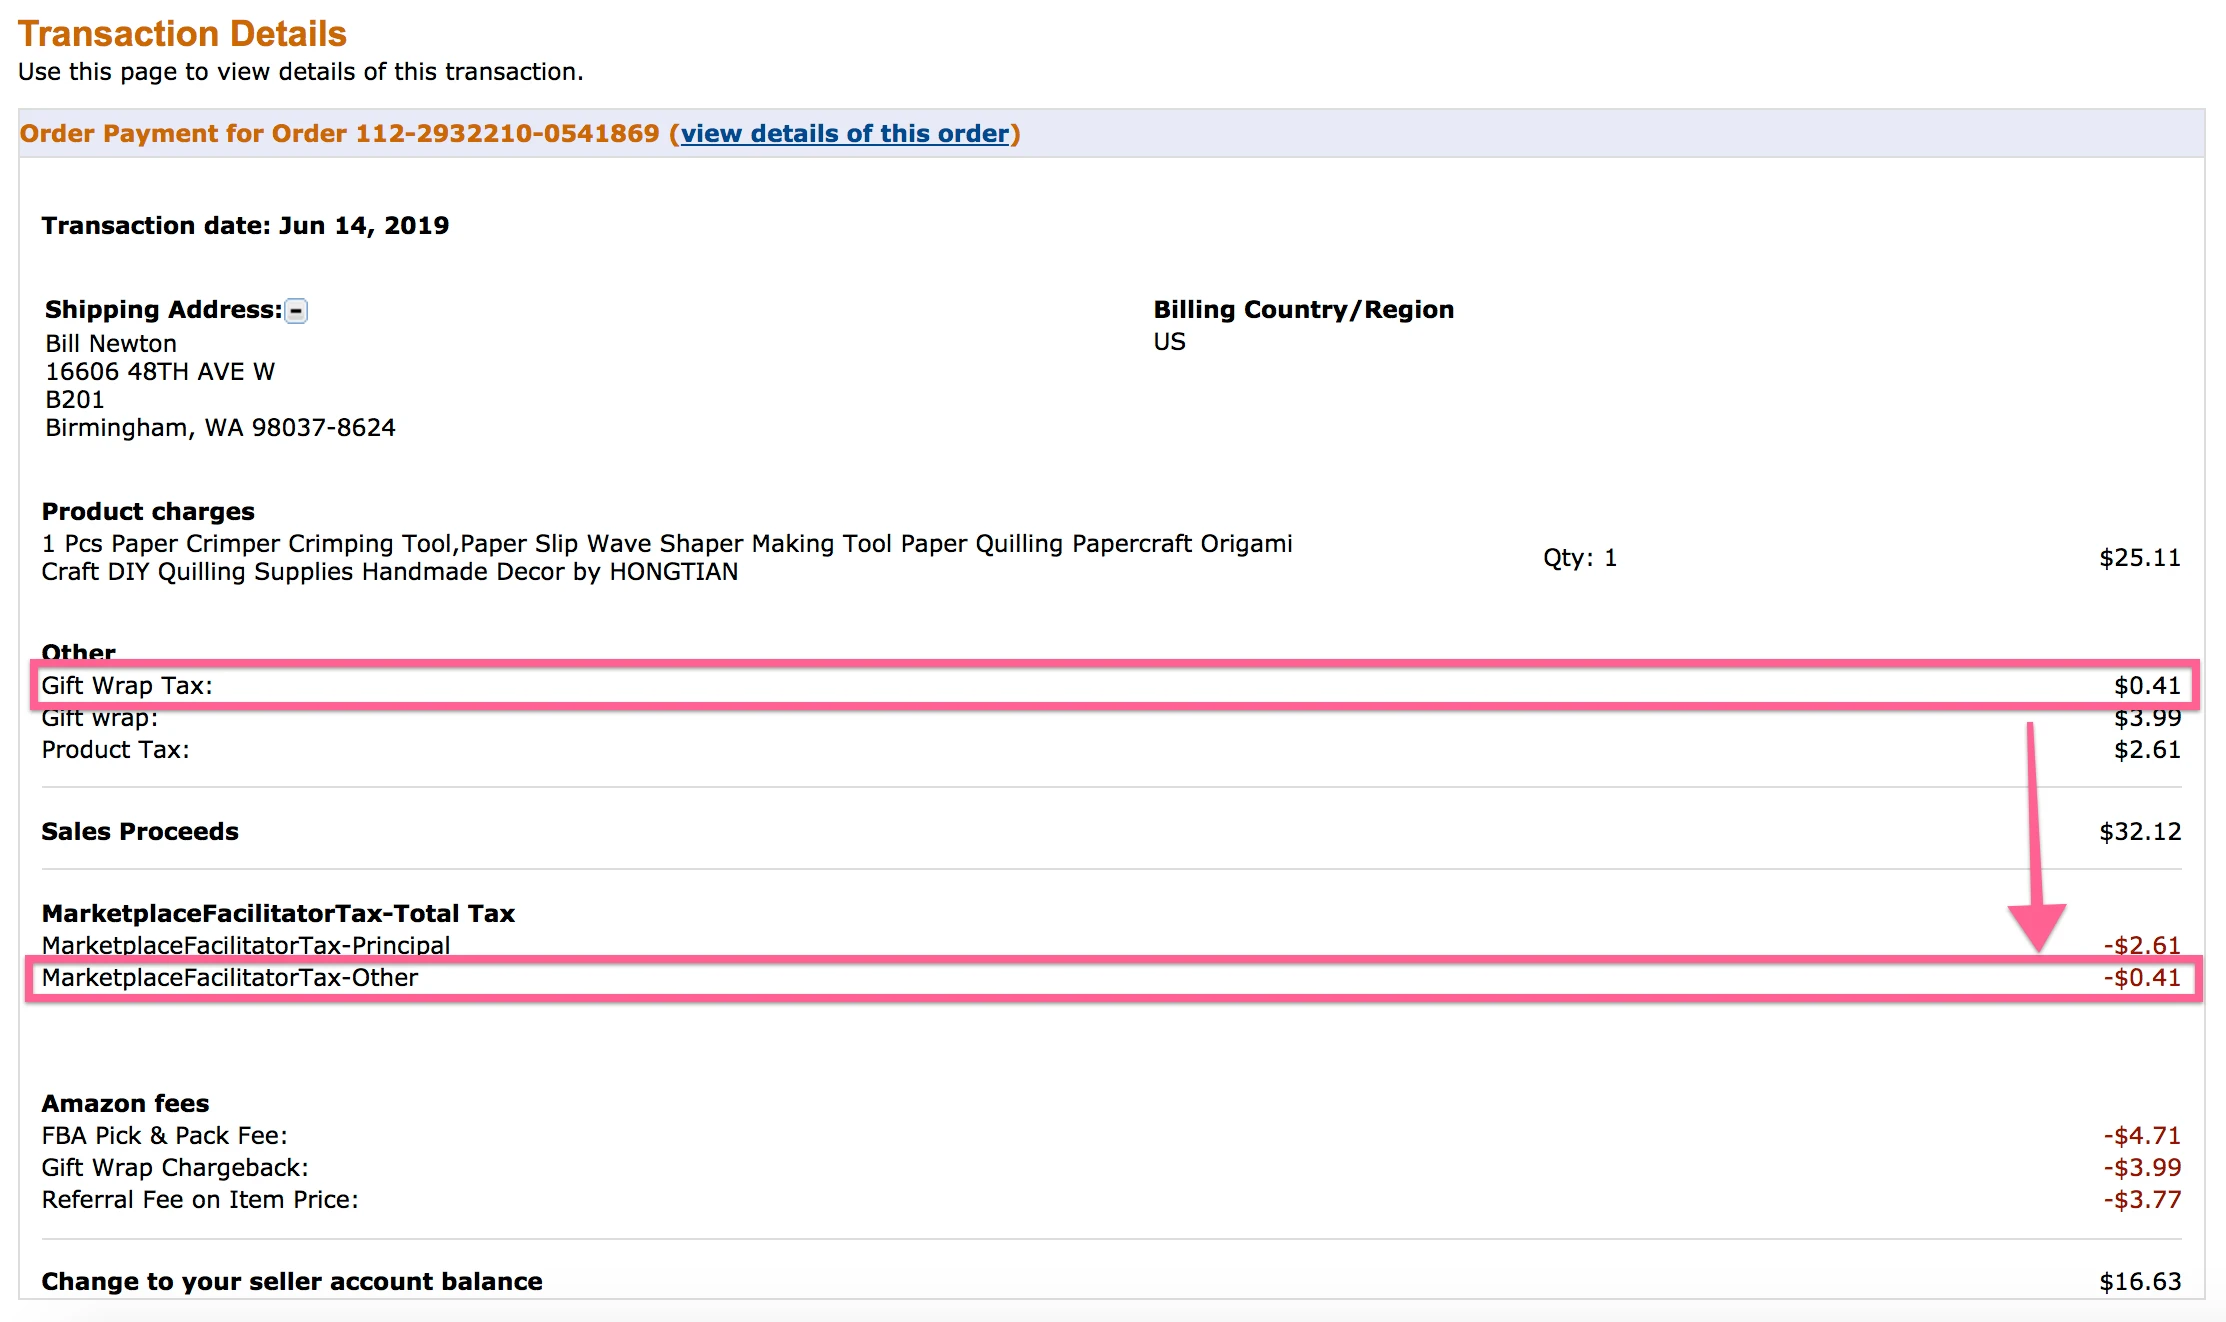Select the Referral Fee on Item Price label

click(x=200, y=1200)
